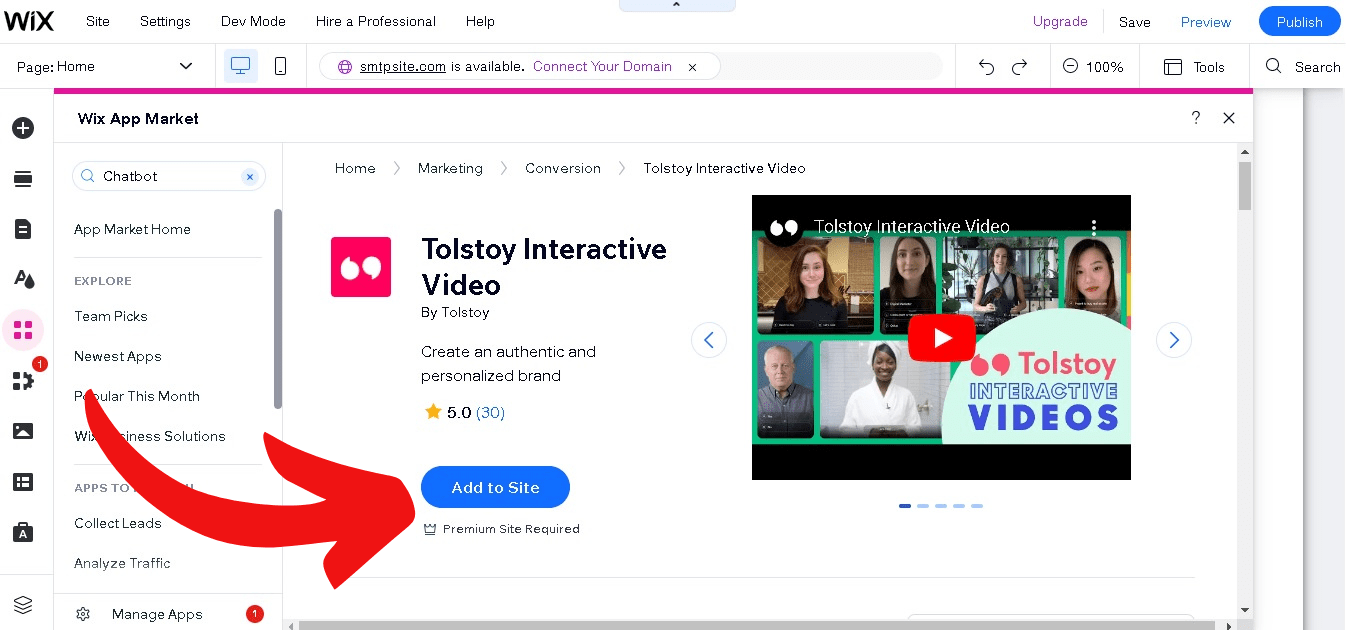The width and height of the screenshot is (1346, 630).
Task: Select Team Picks category
Action: 111,316
